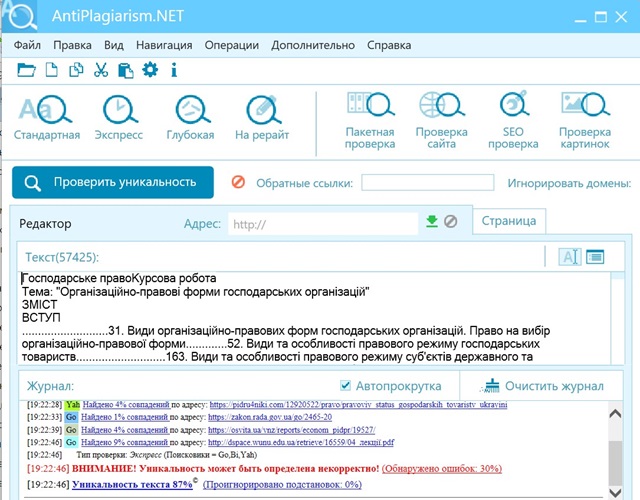The width and height of the screenshot is (640, 500).
Task: Click inside the text editor area
Action: 314,318
